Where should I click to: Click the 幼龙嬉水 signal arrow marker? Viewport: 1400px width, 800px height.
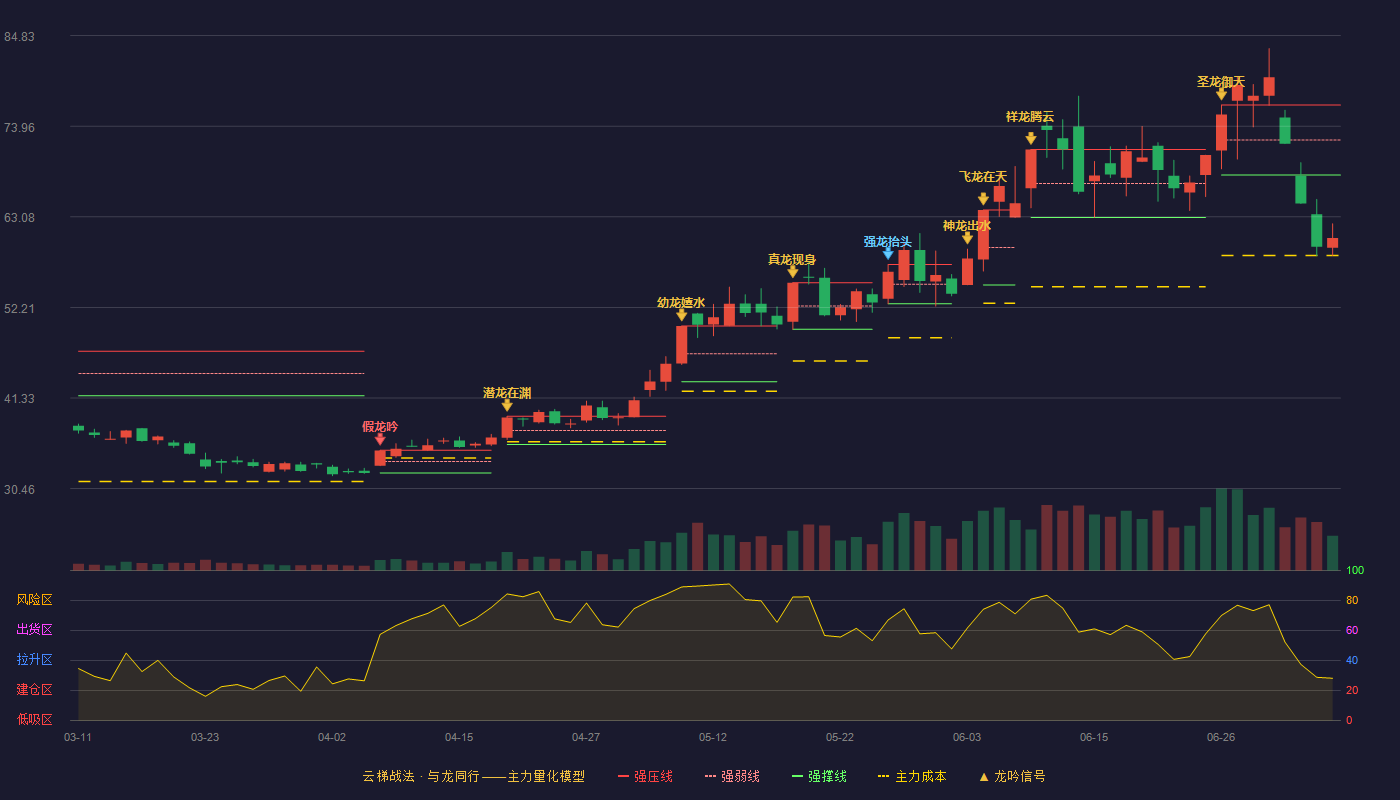(x=682, y=315)
